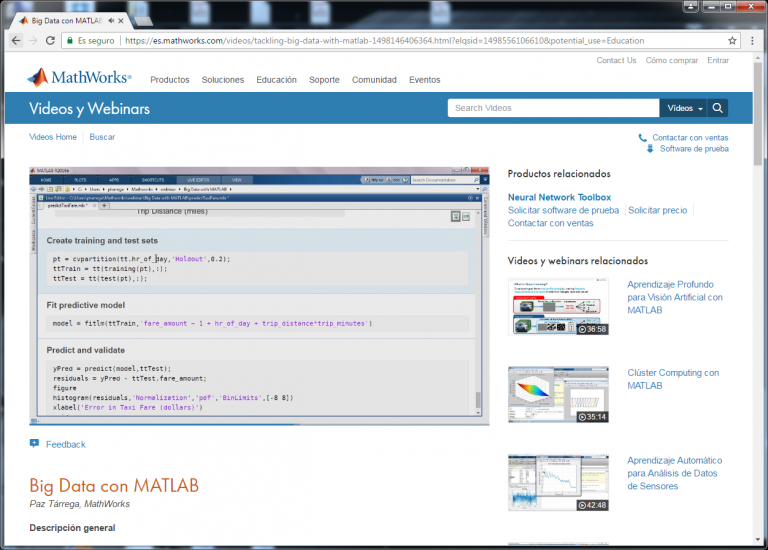Open the Software de prueba link
Viewport: 768px width, 550px height.
(x=694, y=149)
